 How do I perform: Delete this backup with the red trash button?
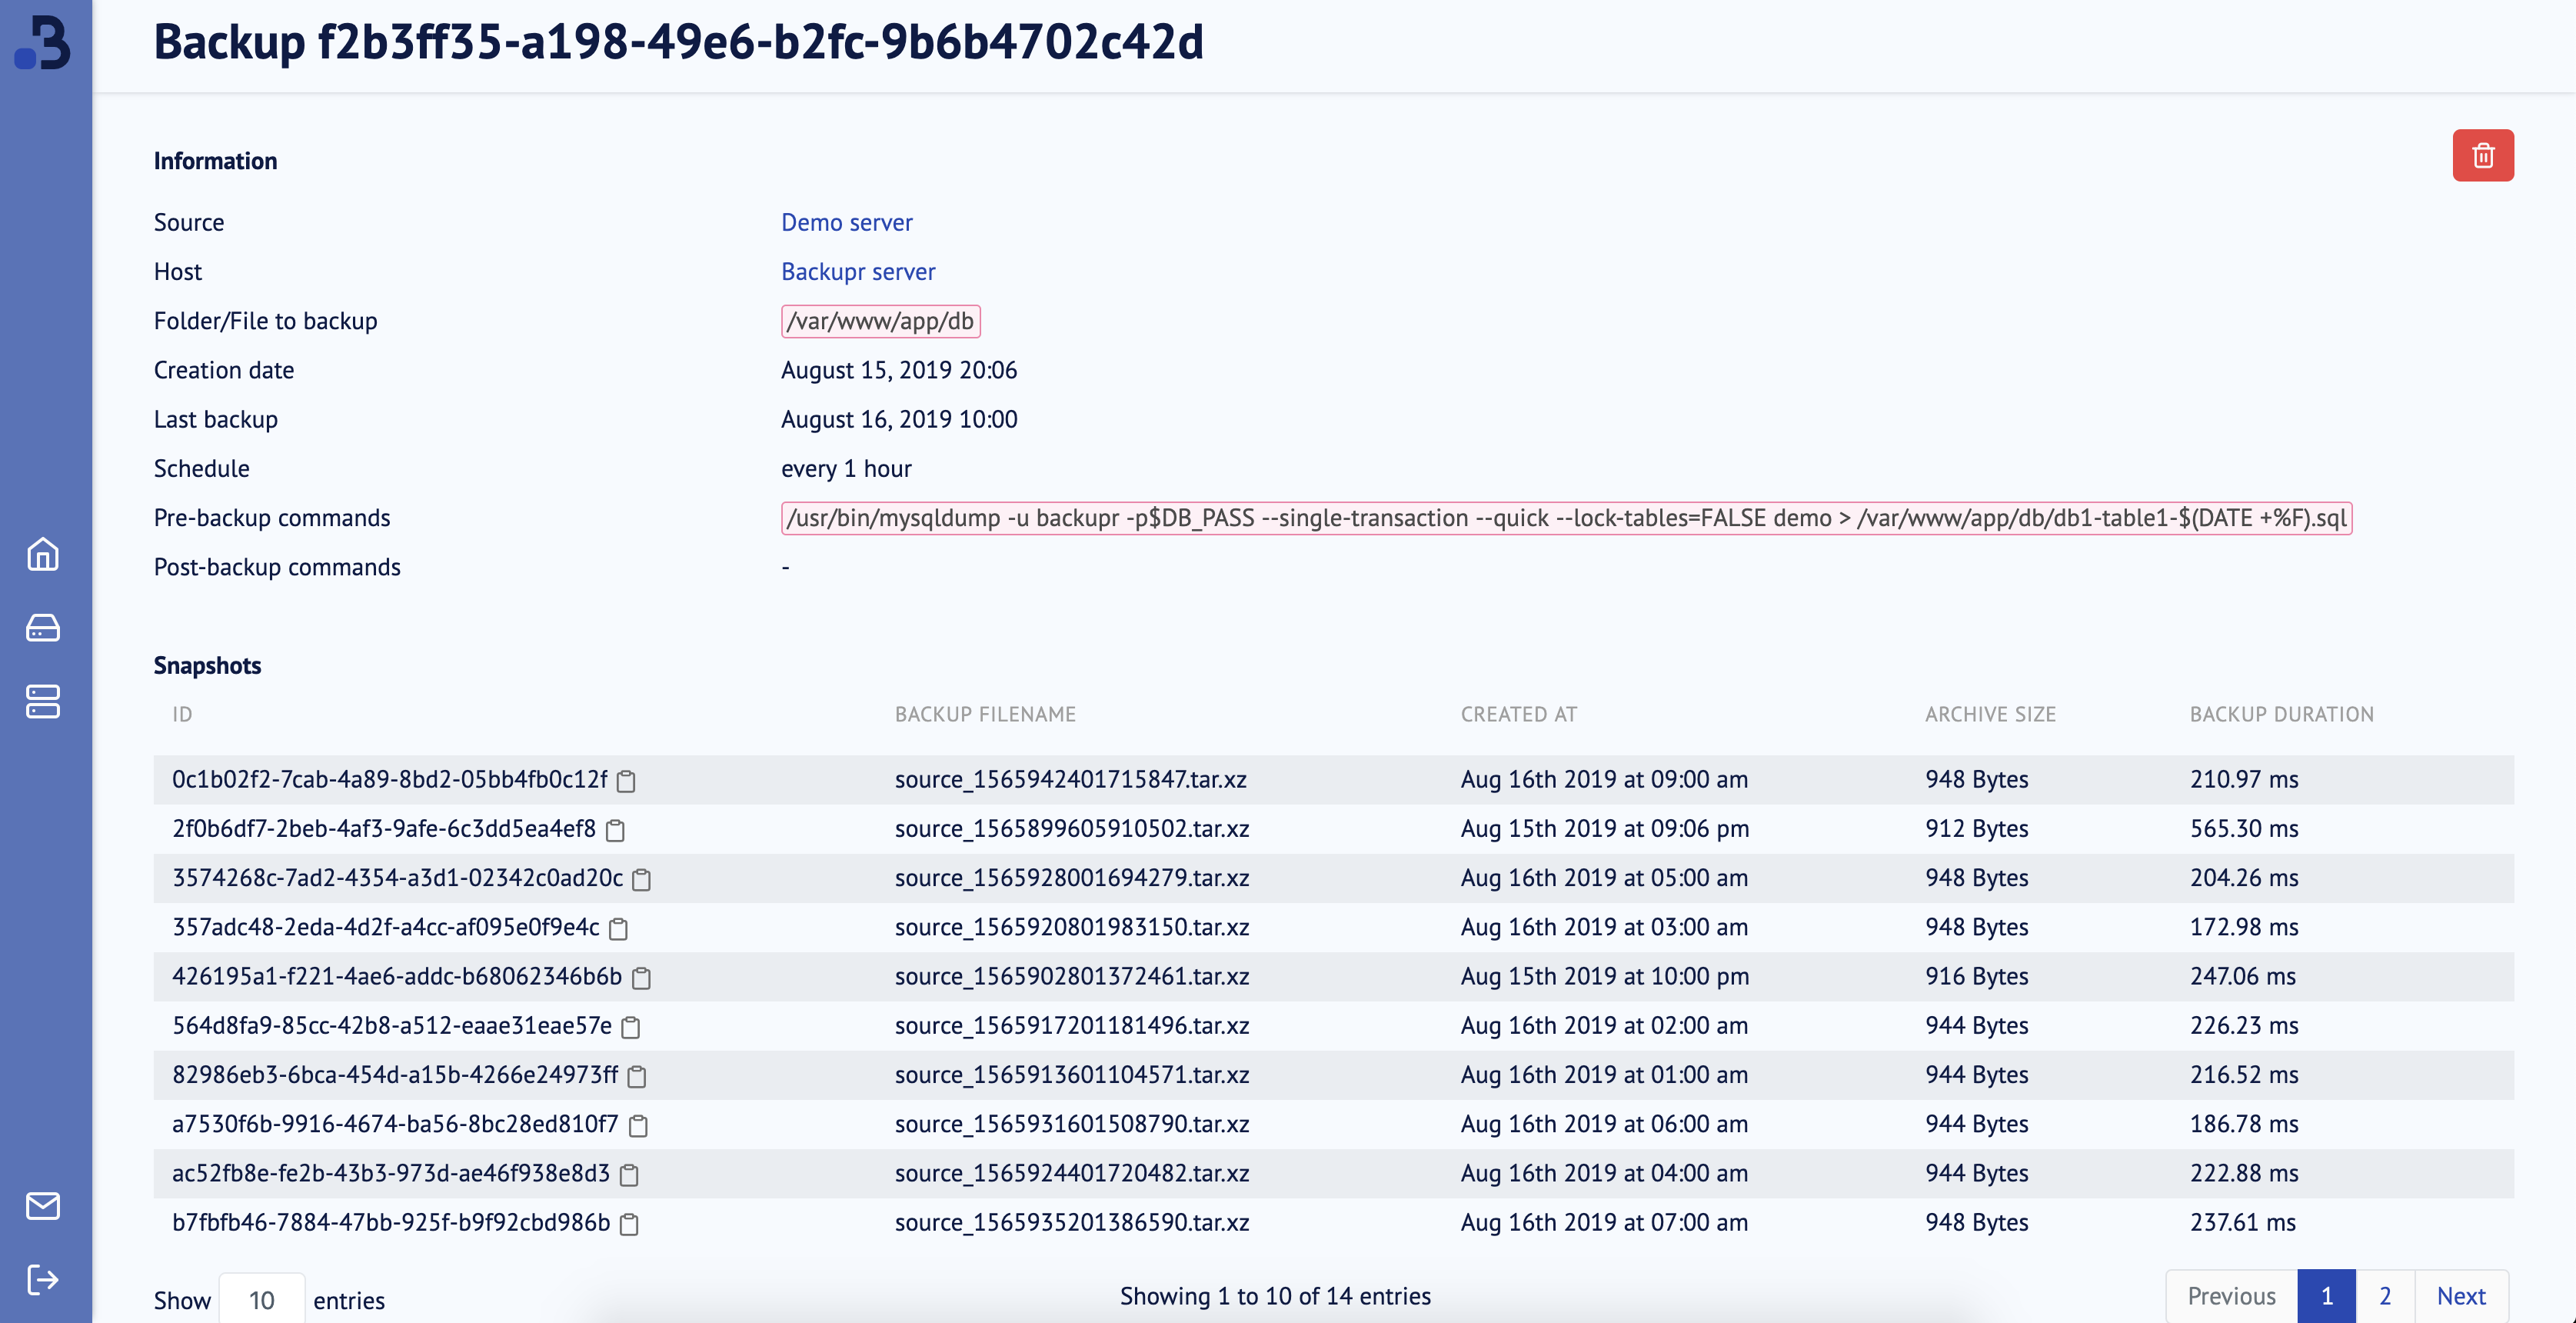pyautogui.click(x=2482, y=155)
